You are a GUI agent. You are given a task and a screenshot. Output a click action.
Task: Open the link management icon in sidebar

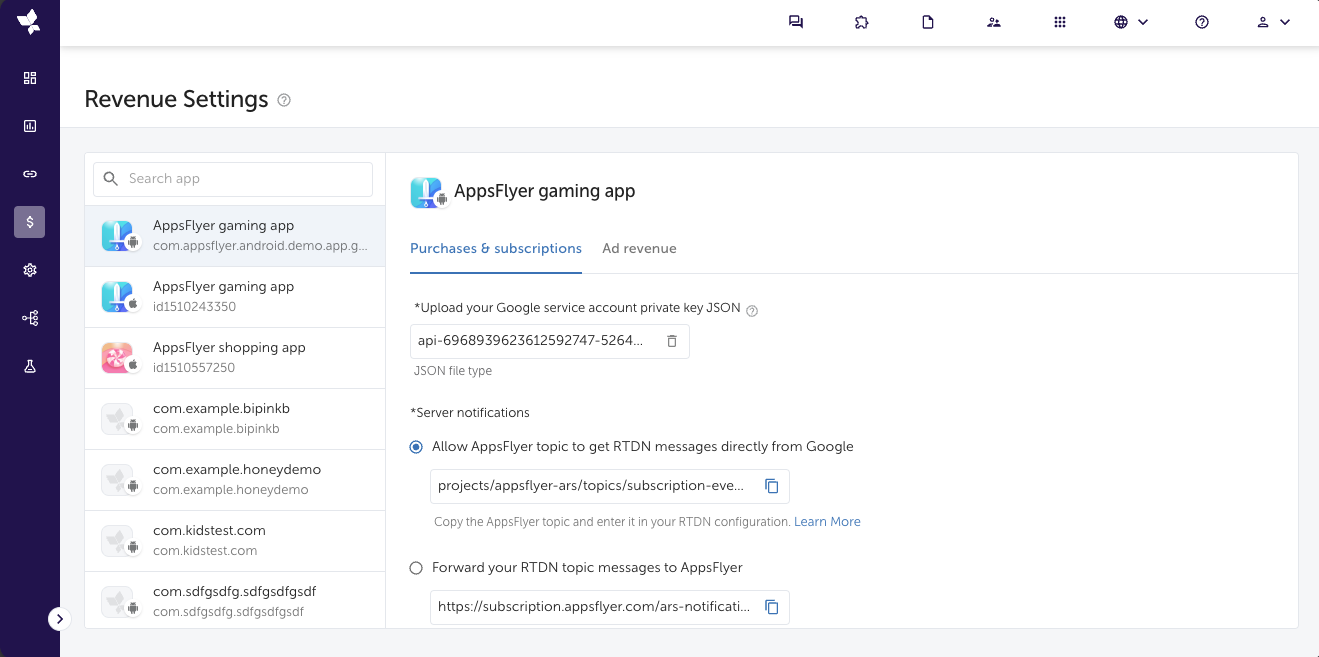tap(30, 174)
